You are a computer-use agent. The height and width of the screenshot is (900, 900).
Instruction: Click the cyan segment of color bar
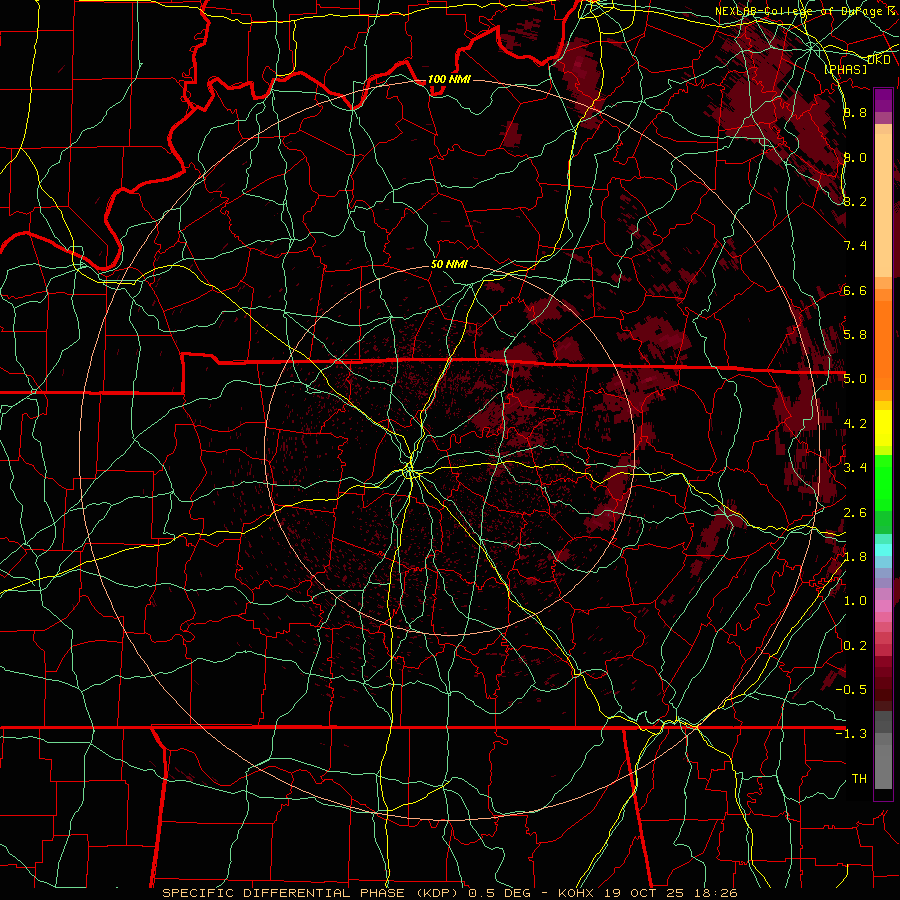click(x=883, y=549)
